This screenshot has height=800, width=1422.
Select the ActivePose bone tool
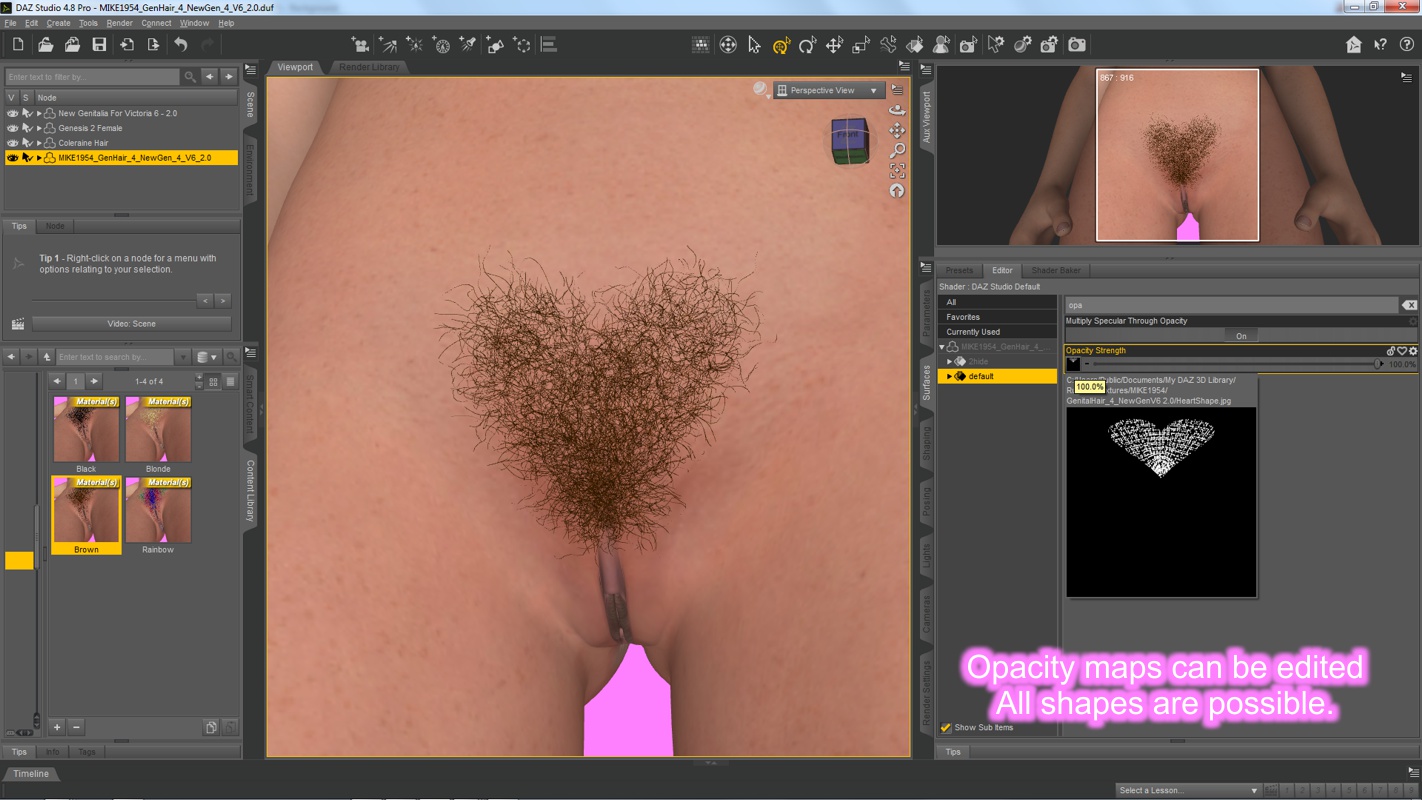888,45
